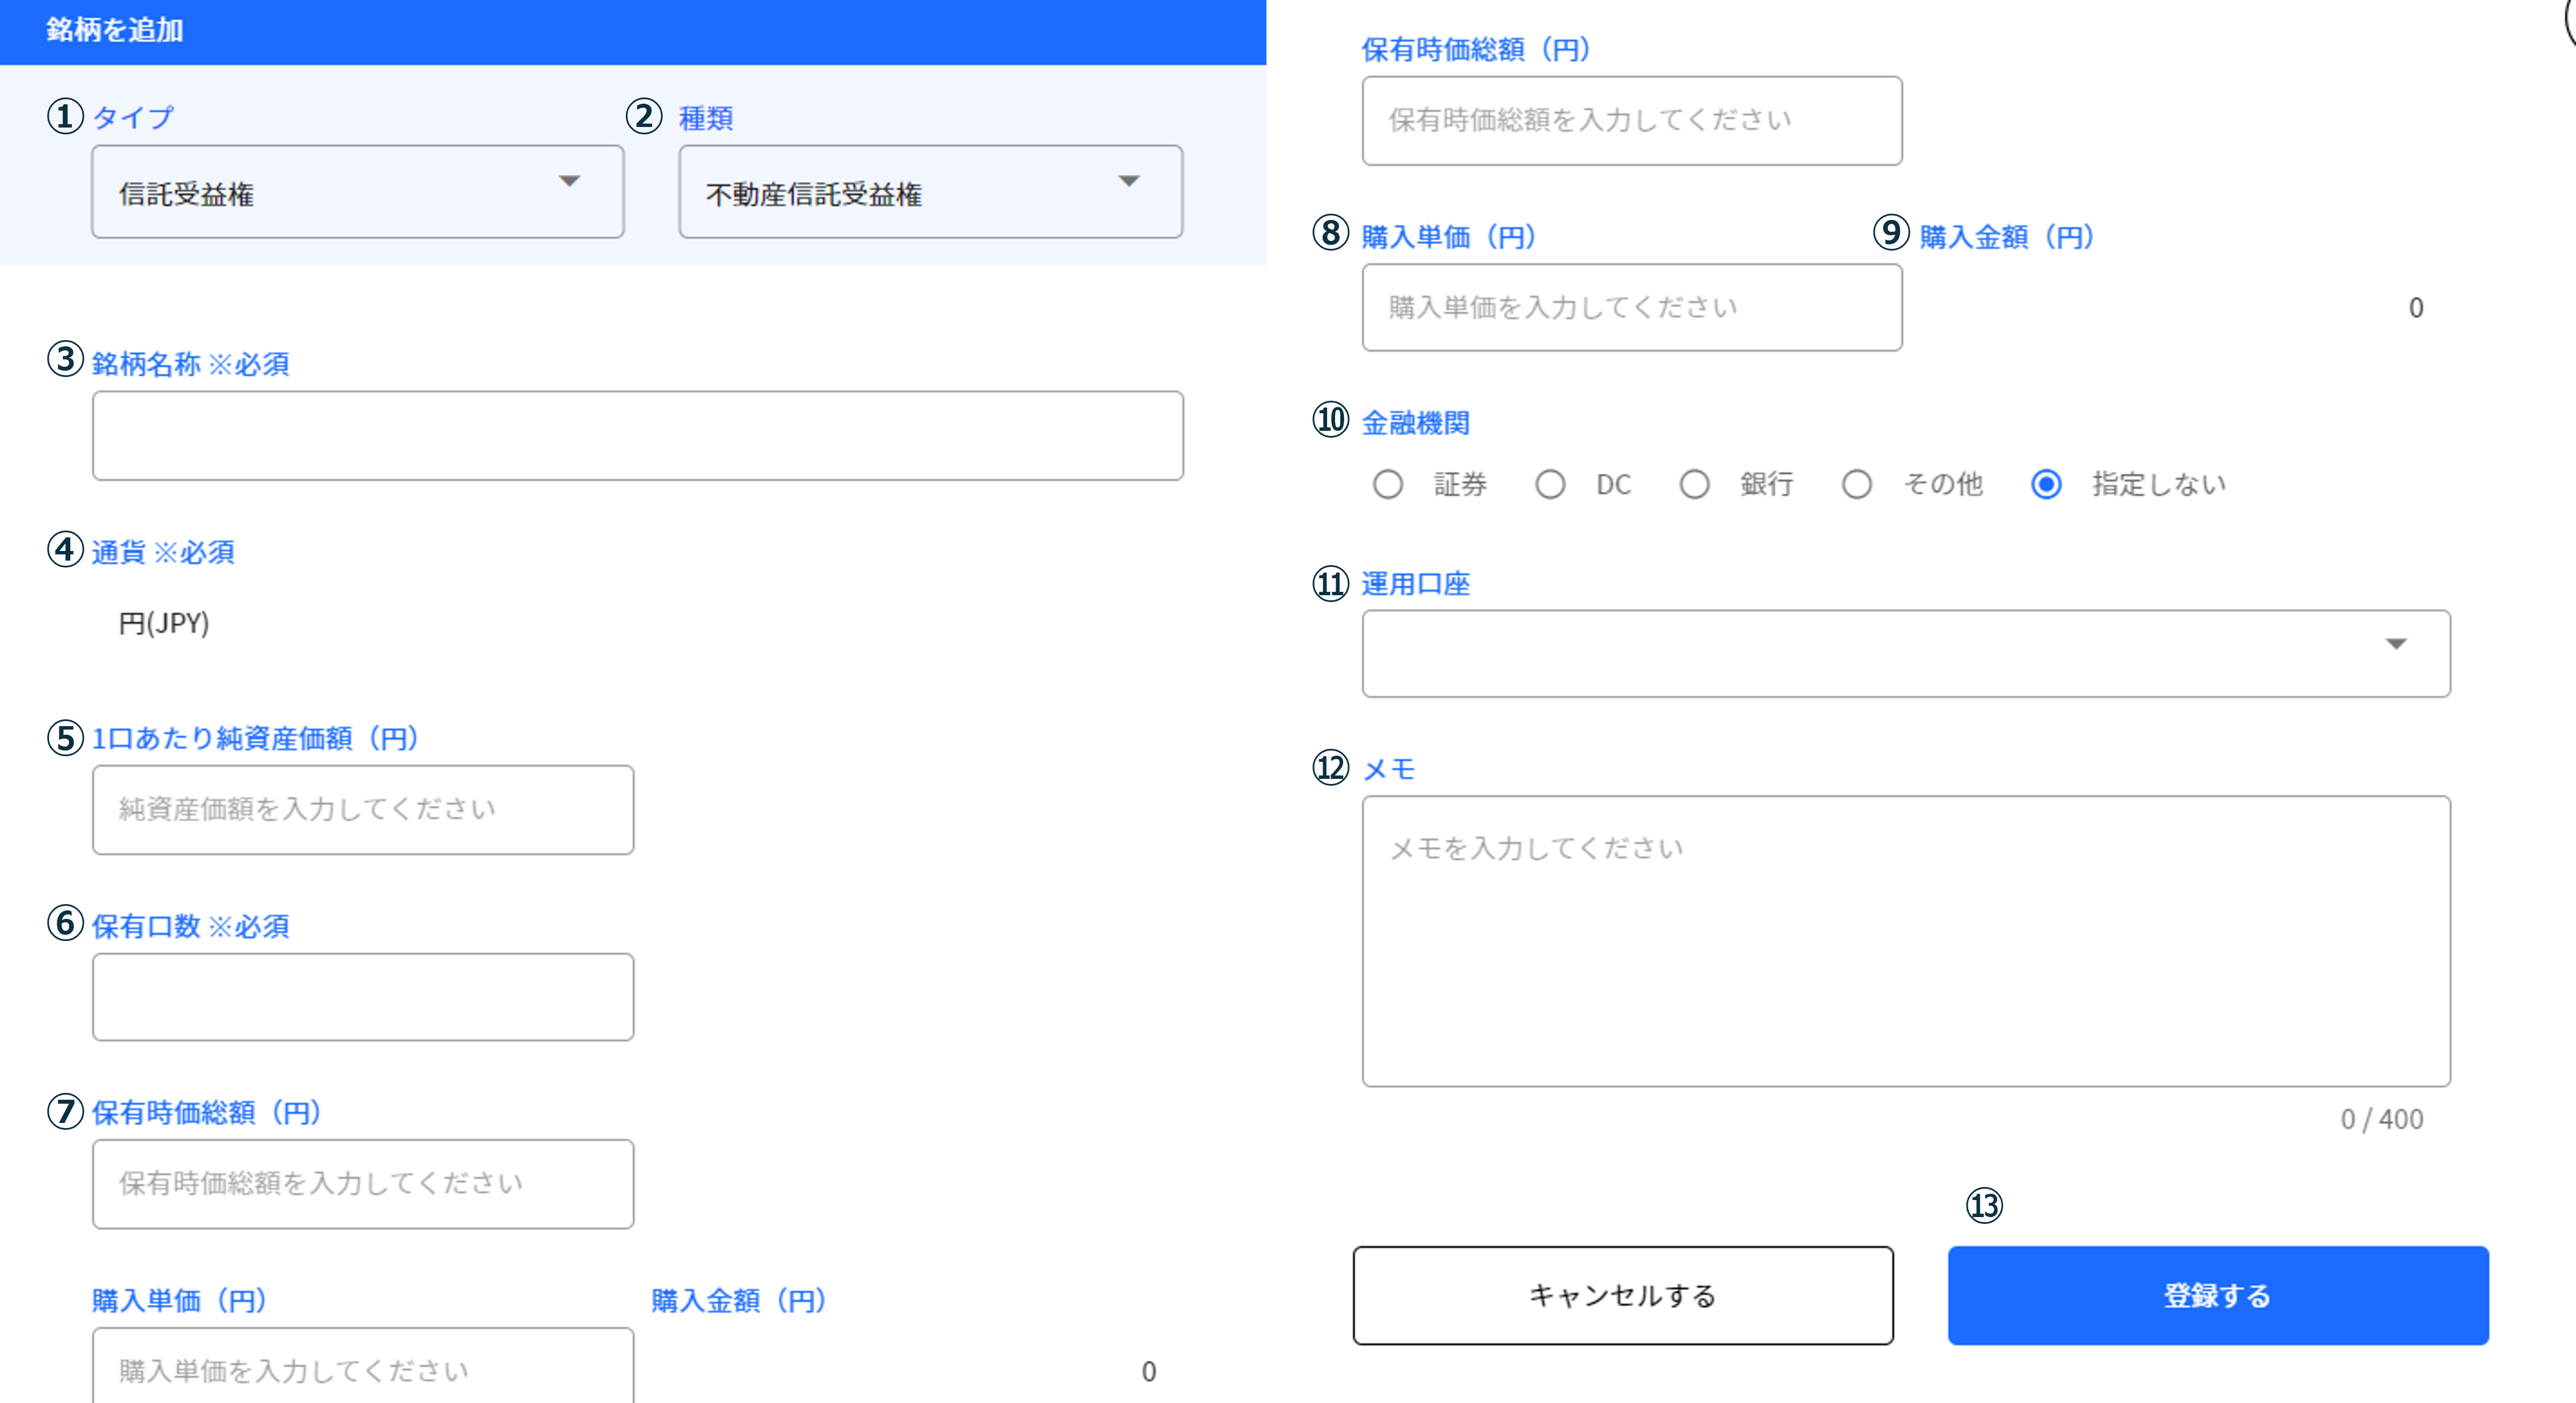
Task: Click the 登録する button
Action: (2217, 1295)
